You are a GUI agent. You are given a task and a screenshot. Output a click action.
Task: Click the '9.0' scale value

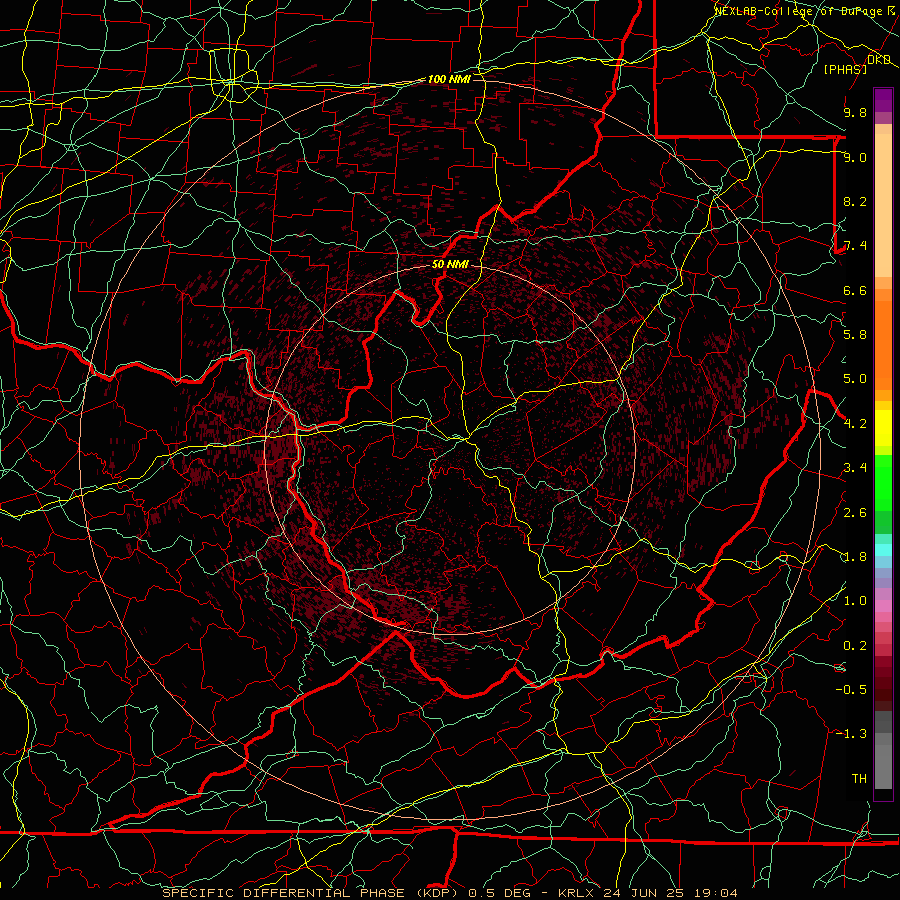855,157
